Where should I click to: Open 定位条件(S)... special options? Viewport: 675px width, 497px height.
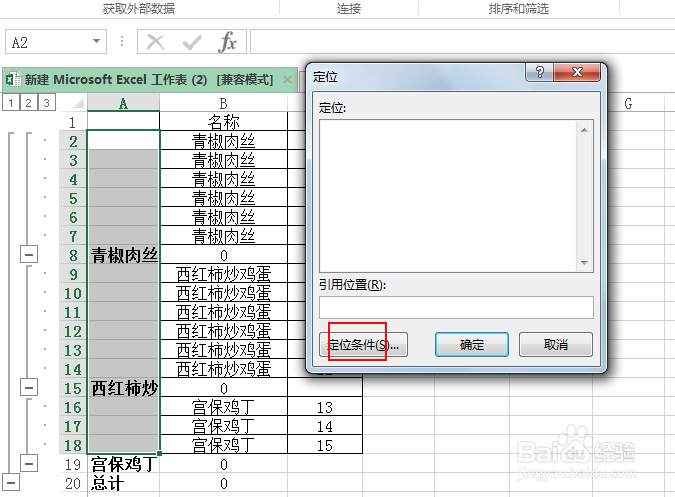click(x=363, y=345)
